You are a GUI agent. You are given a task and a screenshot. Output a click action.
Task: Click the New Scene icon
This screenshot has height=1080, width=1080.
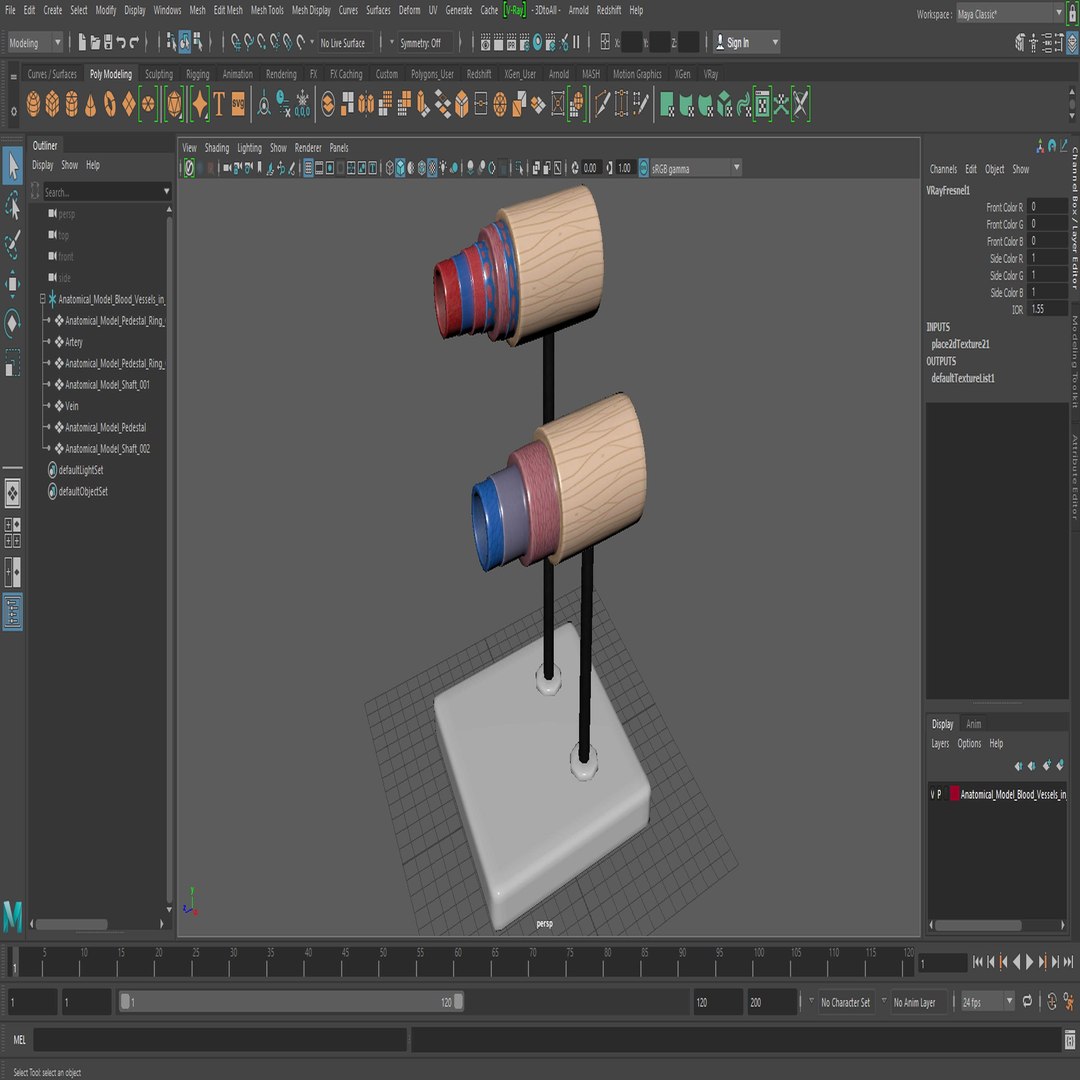(82, 43)
